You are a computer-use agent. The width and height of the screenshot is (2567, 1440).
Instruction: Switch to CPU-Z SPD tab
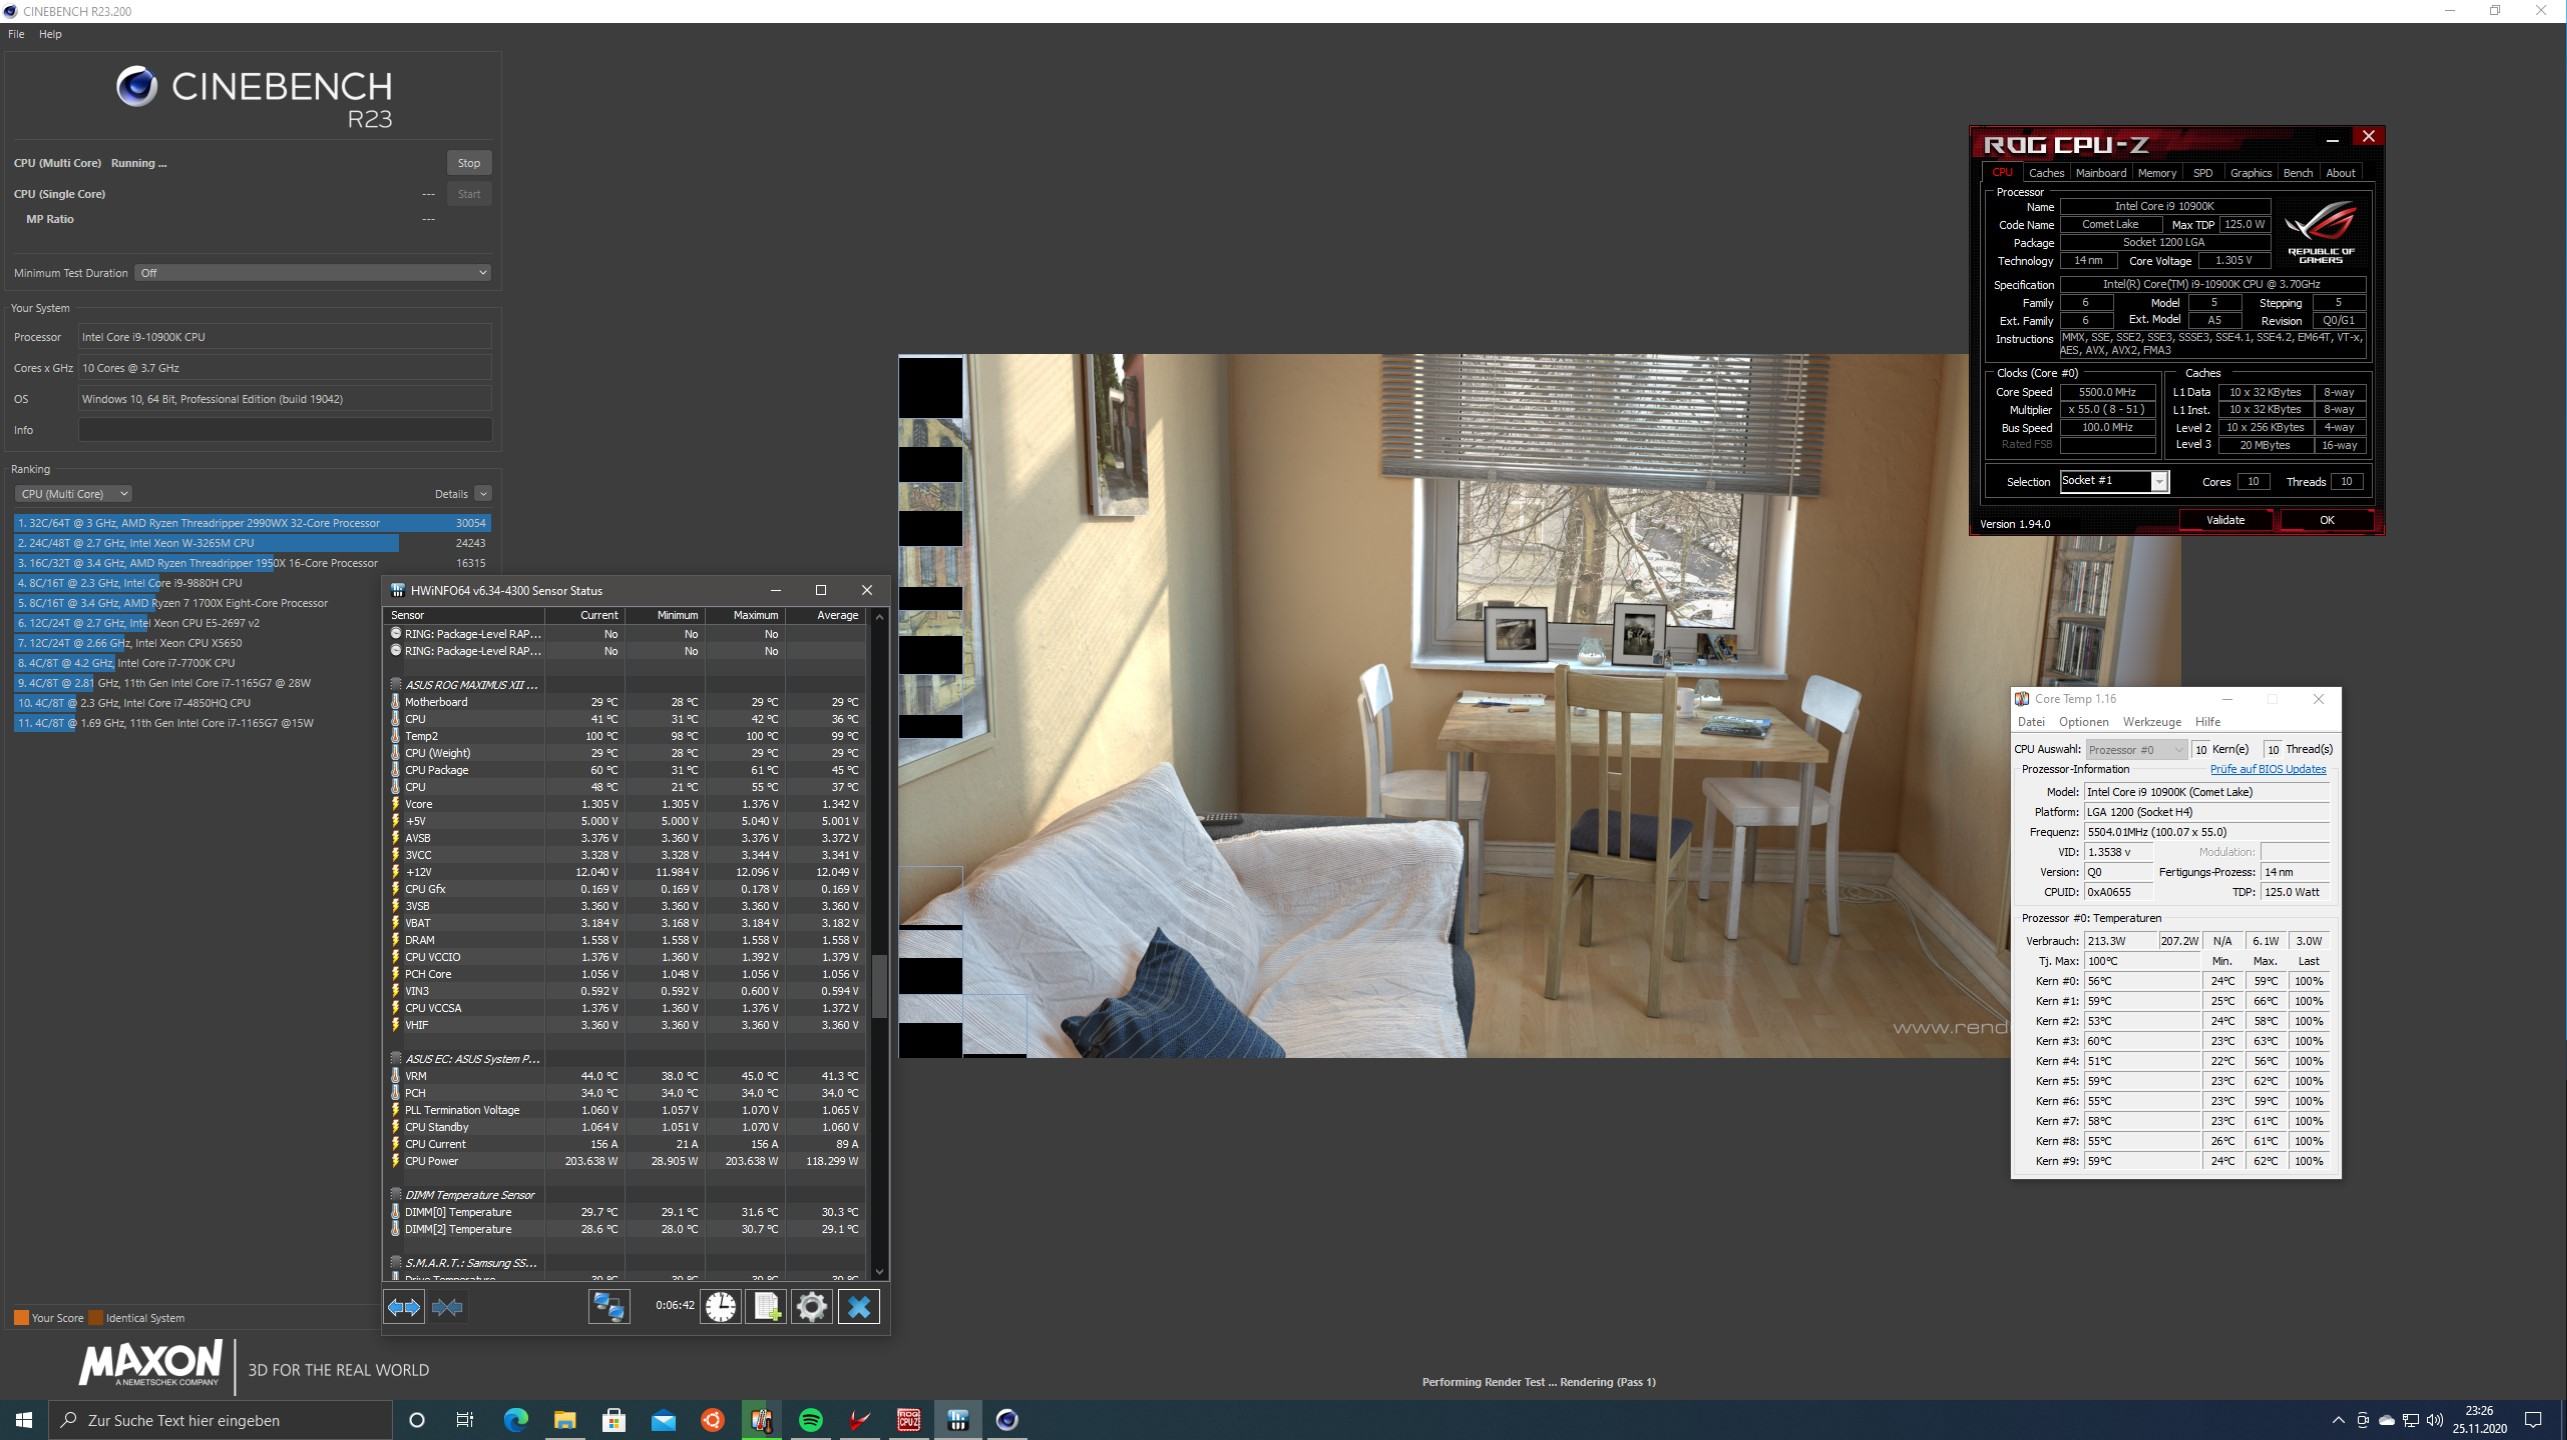[x=2203, y=173]
